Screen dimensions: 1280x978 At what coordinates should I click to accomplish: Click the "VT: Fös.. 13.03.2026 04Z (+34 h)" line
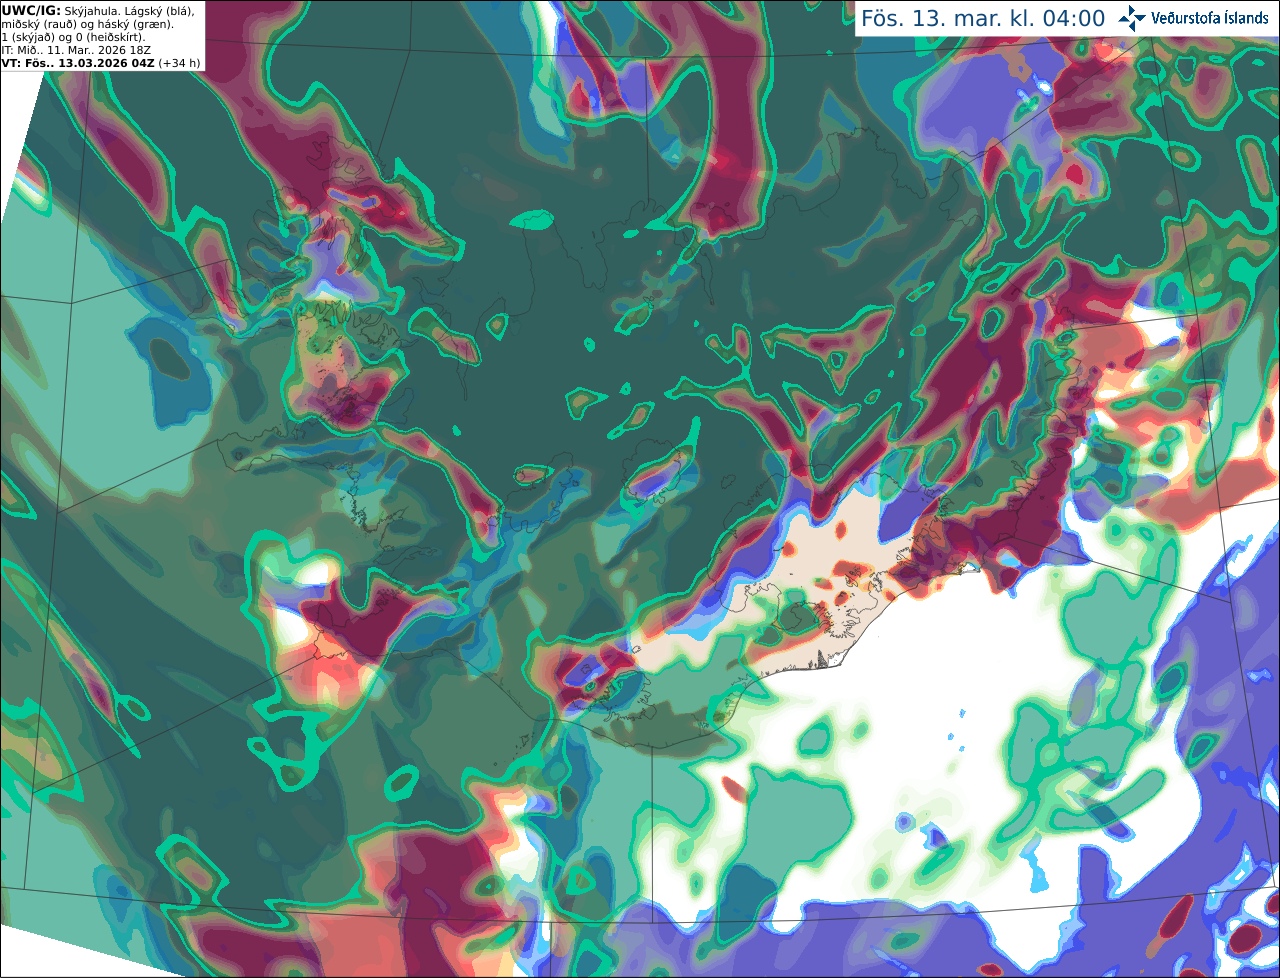click(x=100, y=63)
